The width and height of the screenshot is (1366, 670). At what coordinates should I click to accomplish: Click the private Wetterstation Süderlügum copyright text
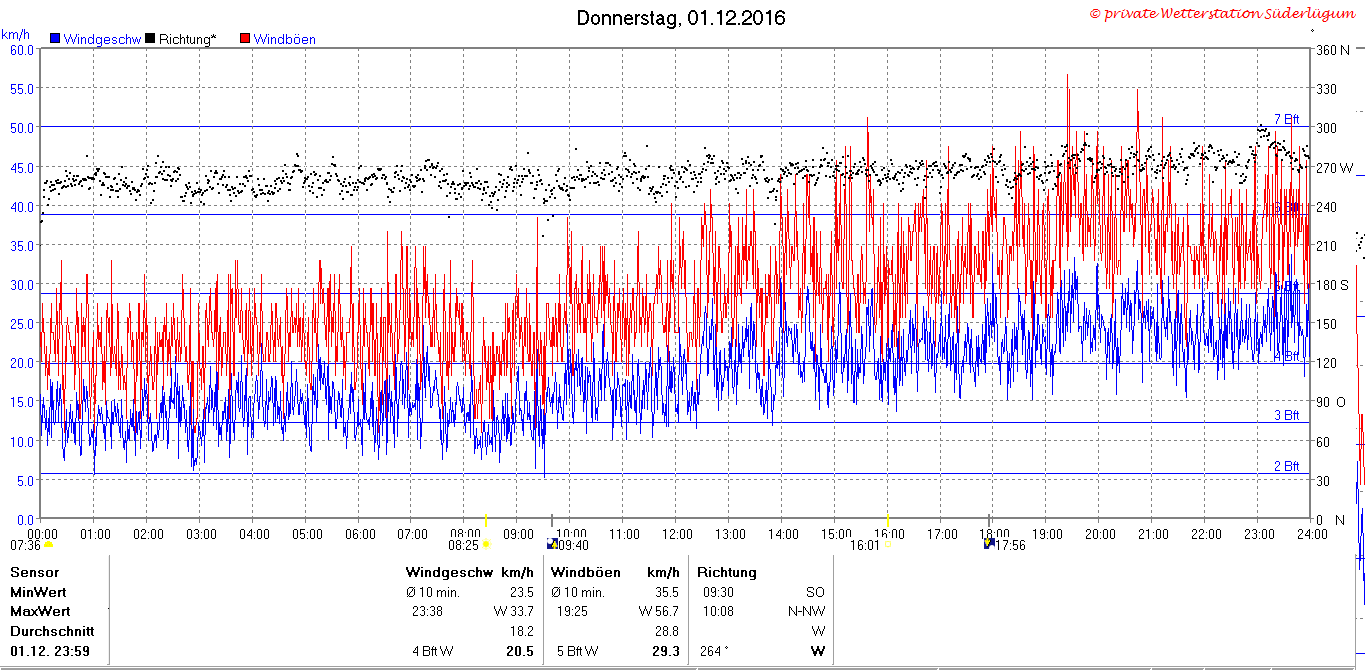point(1221,13)
